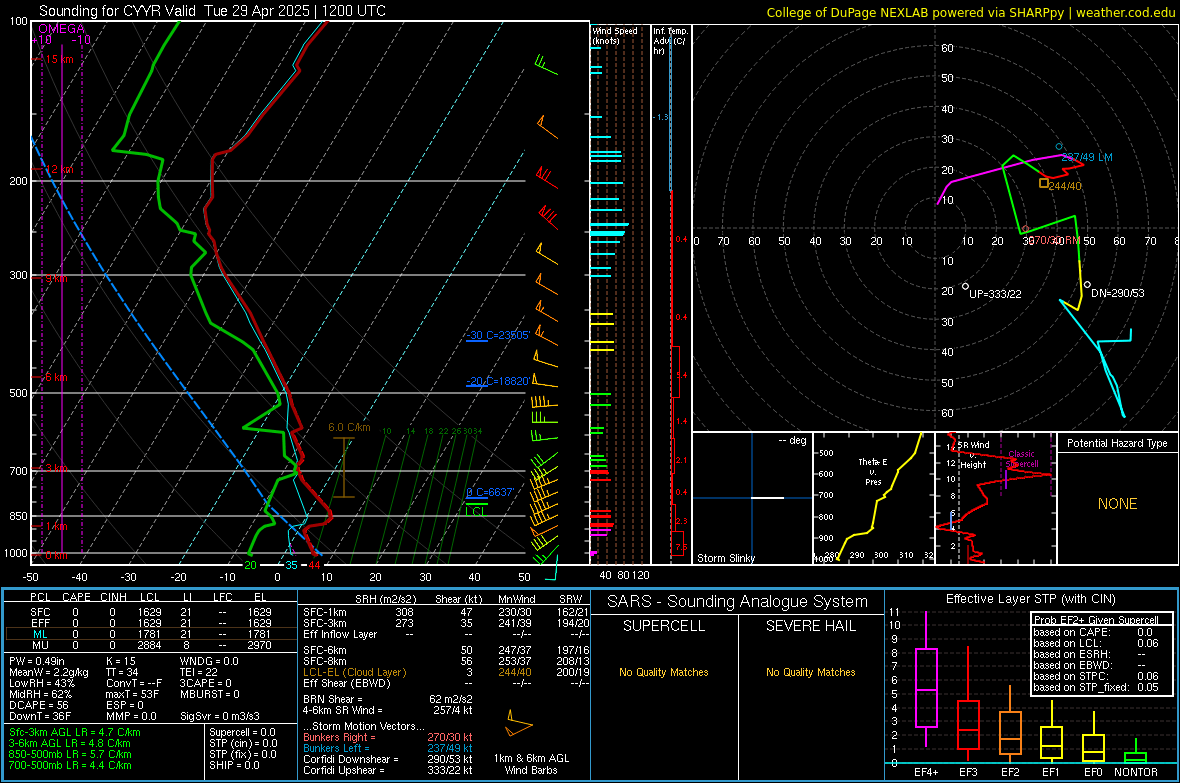Viewport: 1180px width, 783px height.
Task: Click the Theta-E v. Pres label
Action: pyautogui.click(x=873, y=472)
